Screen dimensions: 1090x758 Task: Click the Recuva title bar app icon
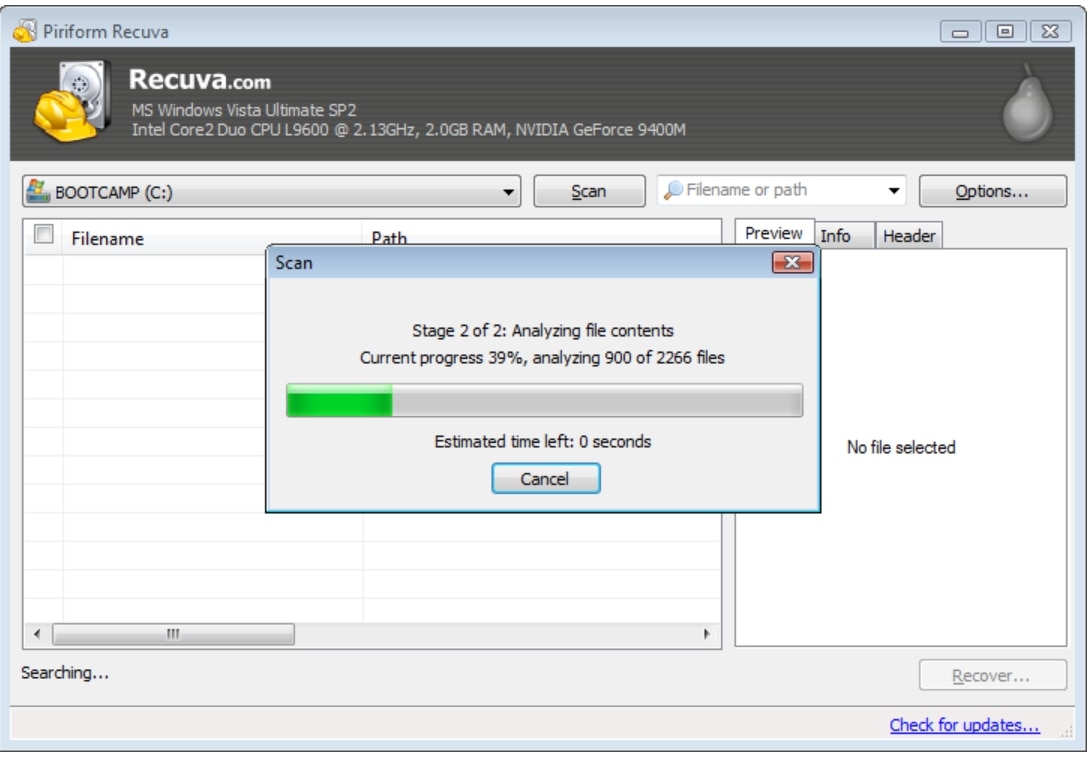click(25, 31)
